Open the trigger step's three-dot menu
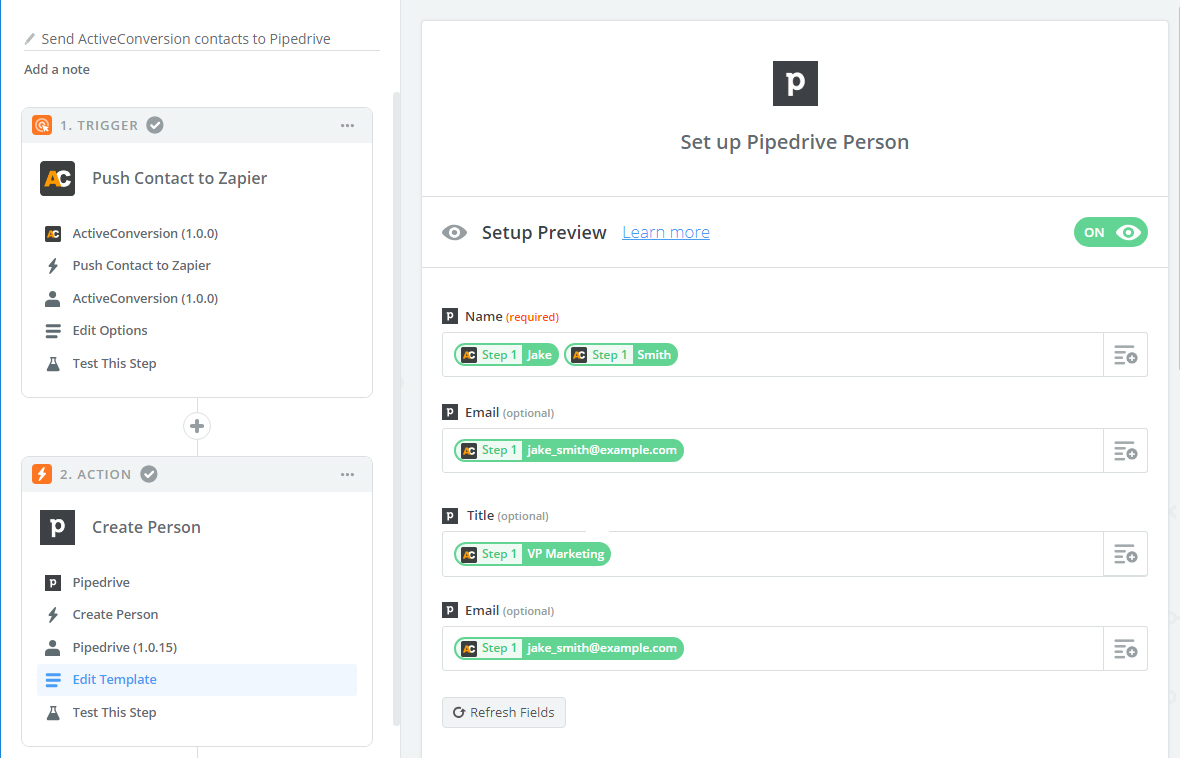The image size is (1180, 758). [347, 126]
